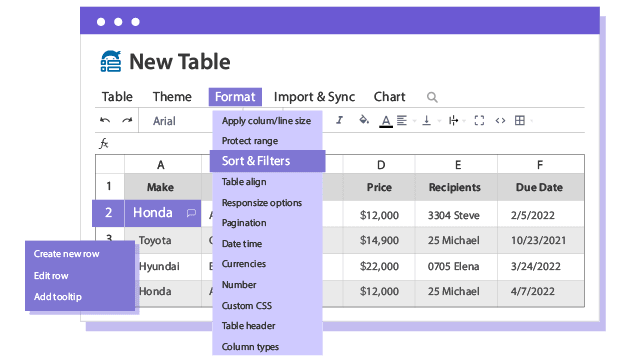Screen dimensions: 631x361
Task: Open the Import & Sync menu
Action: tap(314, 97)
